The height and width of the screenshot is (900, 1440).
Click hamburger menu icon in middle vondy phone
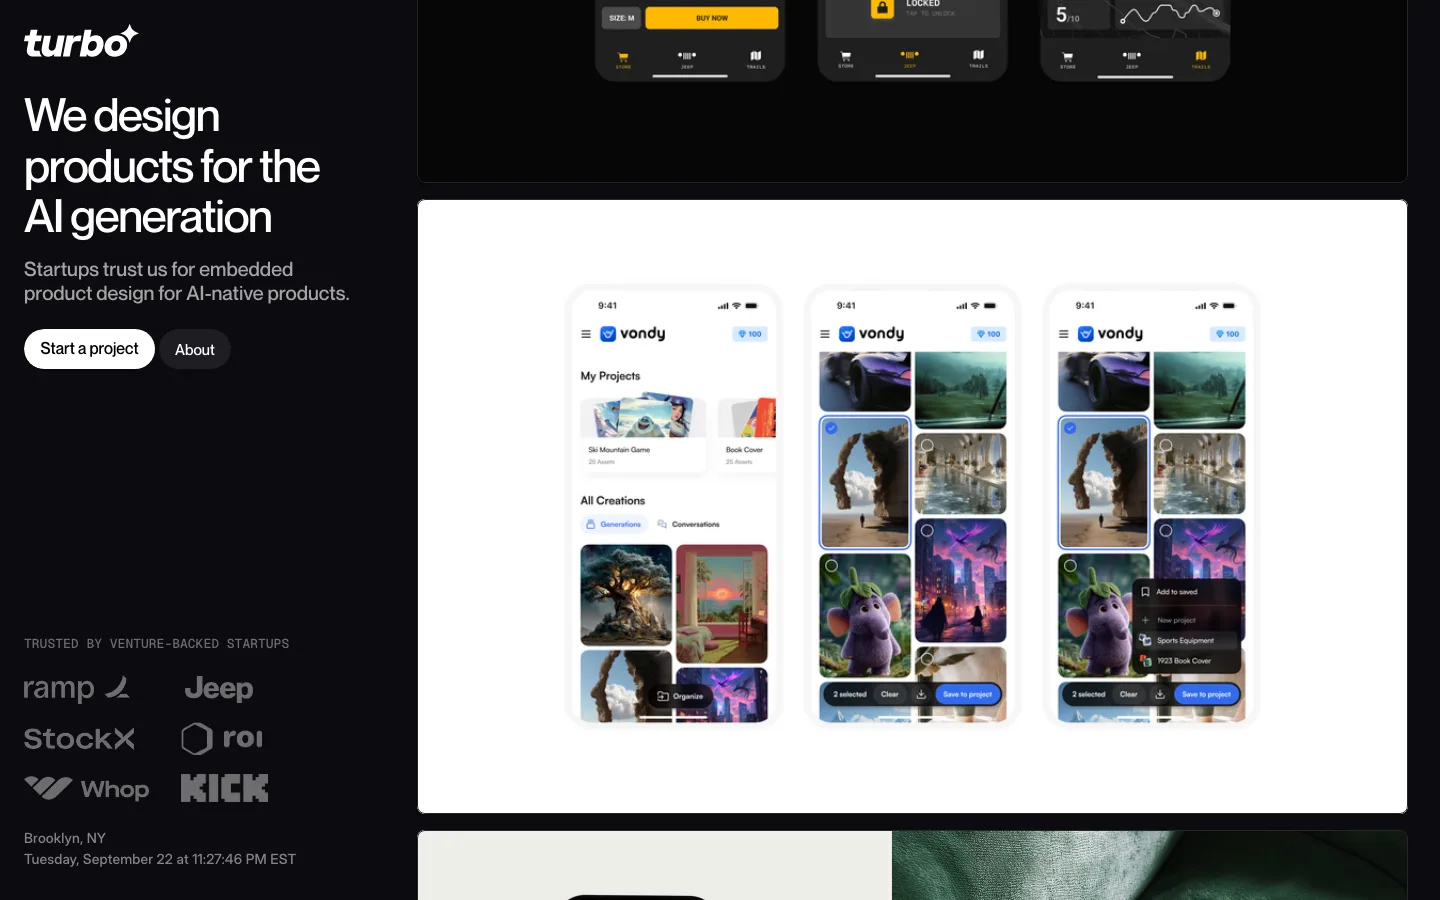pyautogui.click(x=825, y=334)
